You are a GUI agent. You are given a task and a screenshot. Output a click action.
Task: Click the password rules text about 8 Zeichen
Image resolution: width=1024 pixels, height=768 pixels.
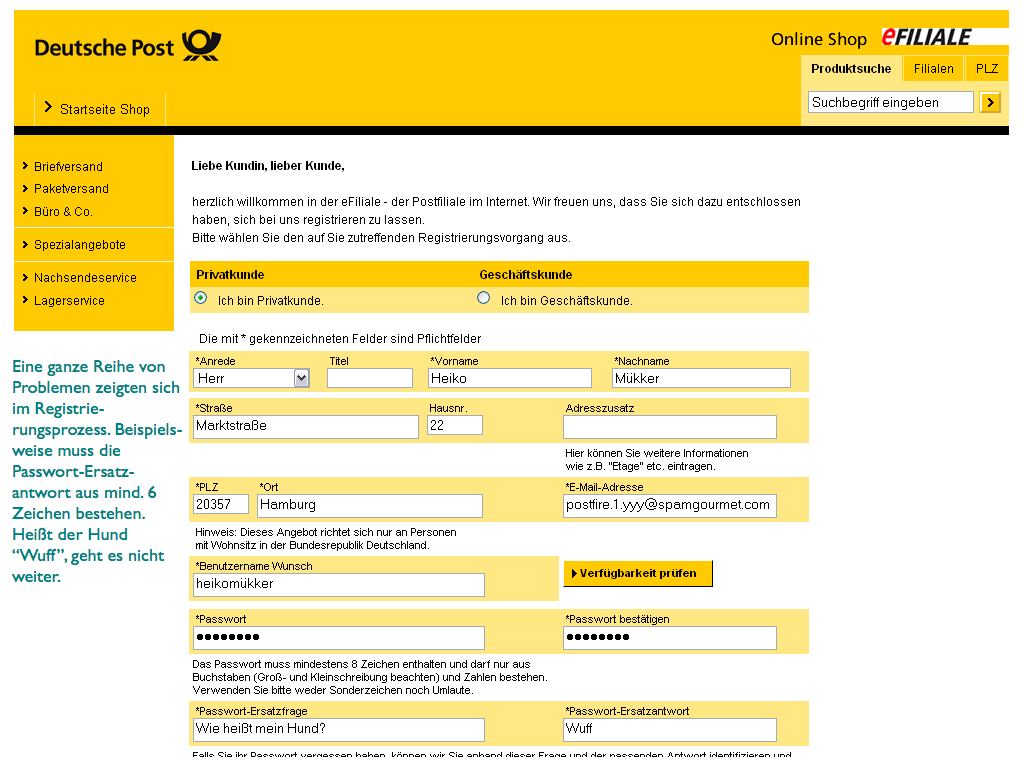(x=370, y=677)
